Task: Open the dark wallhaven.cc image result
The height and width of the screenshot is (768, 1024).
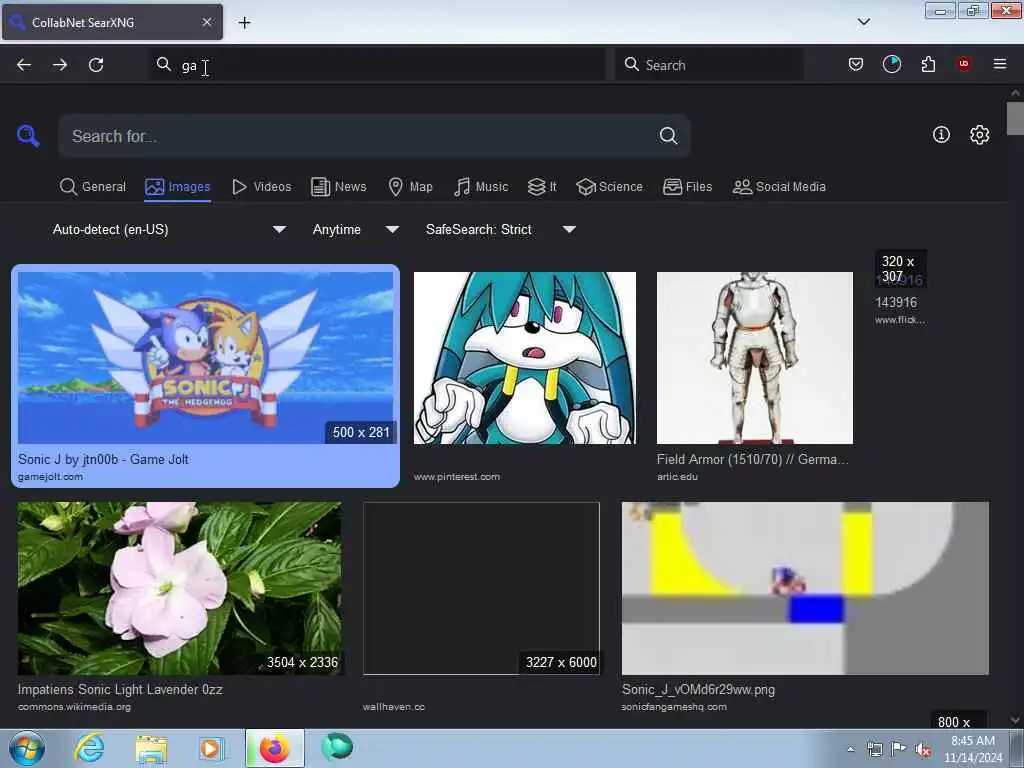Action: click(x=481, y=588)
